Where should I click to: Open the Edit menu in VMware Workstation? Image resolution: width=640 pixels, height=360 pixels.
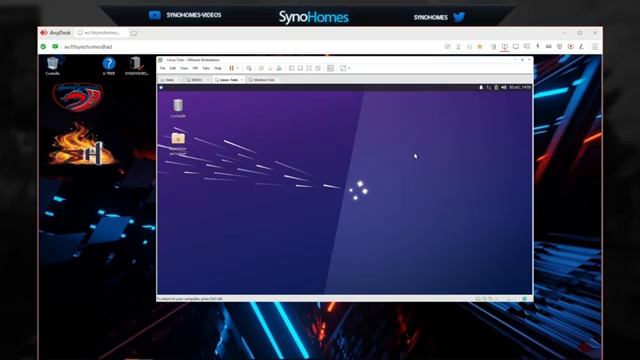(173, 68)
